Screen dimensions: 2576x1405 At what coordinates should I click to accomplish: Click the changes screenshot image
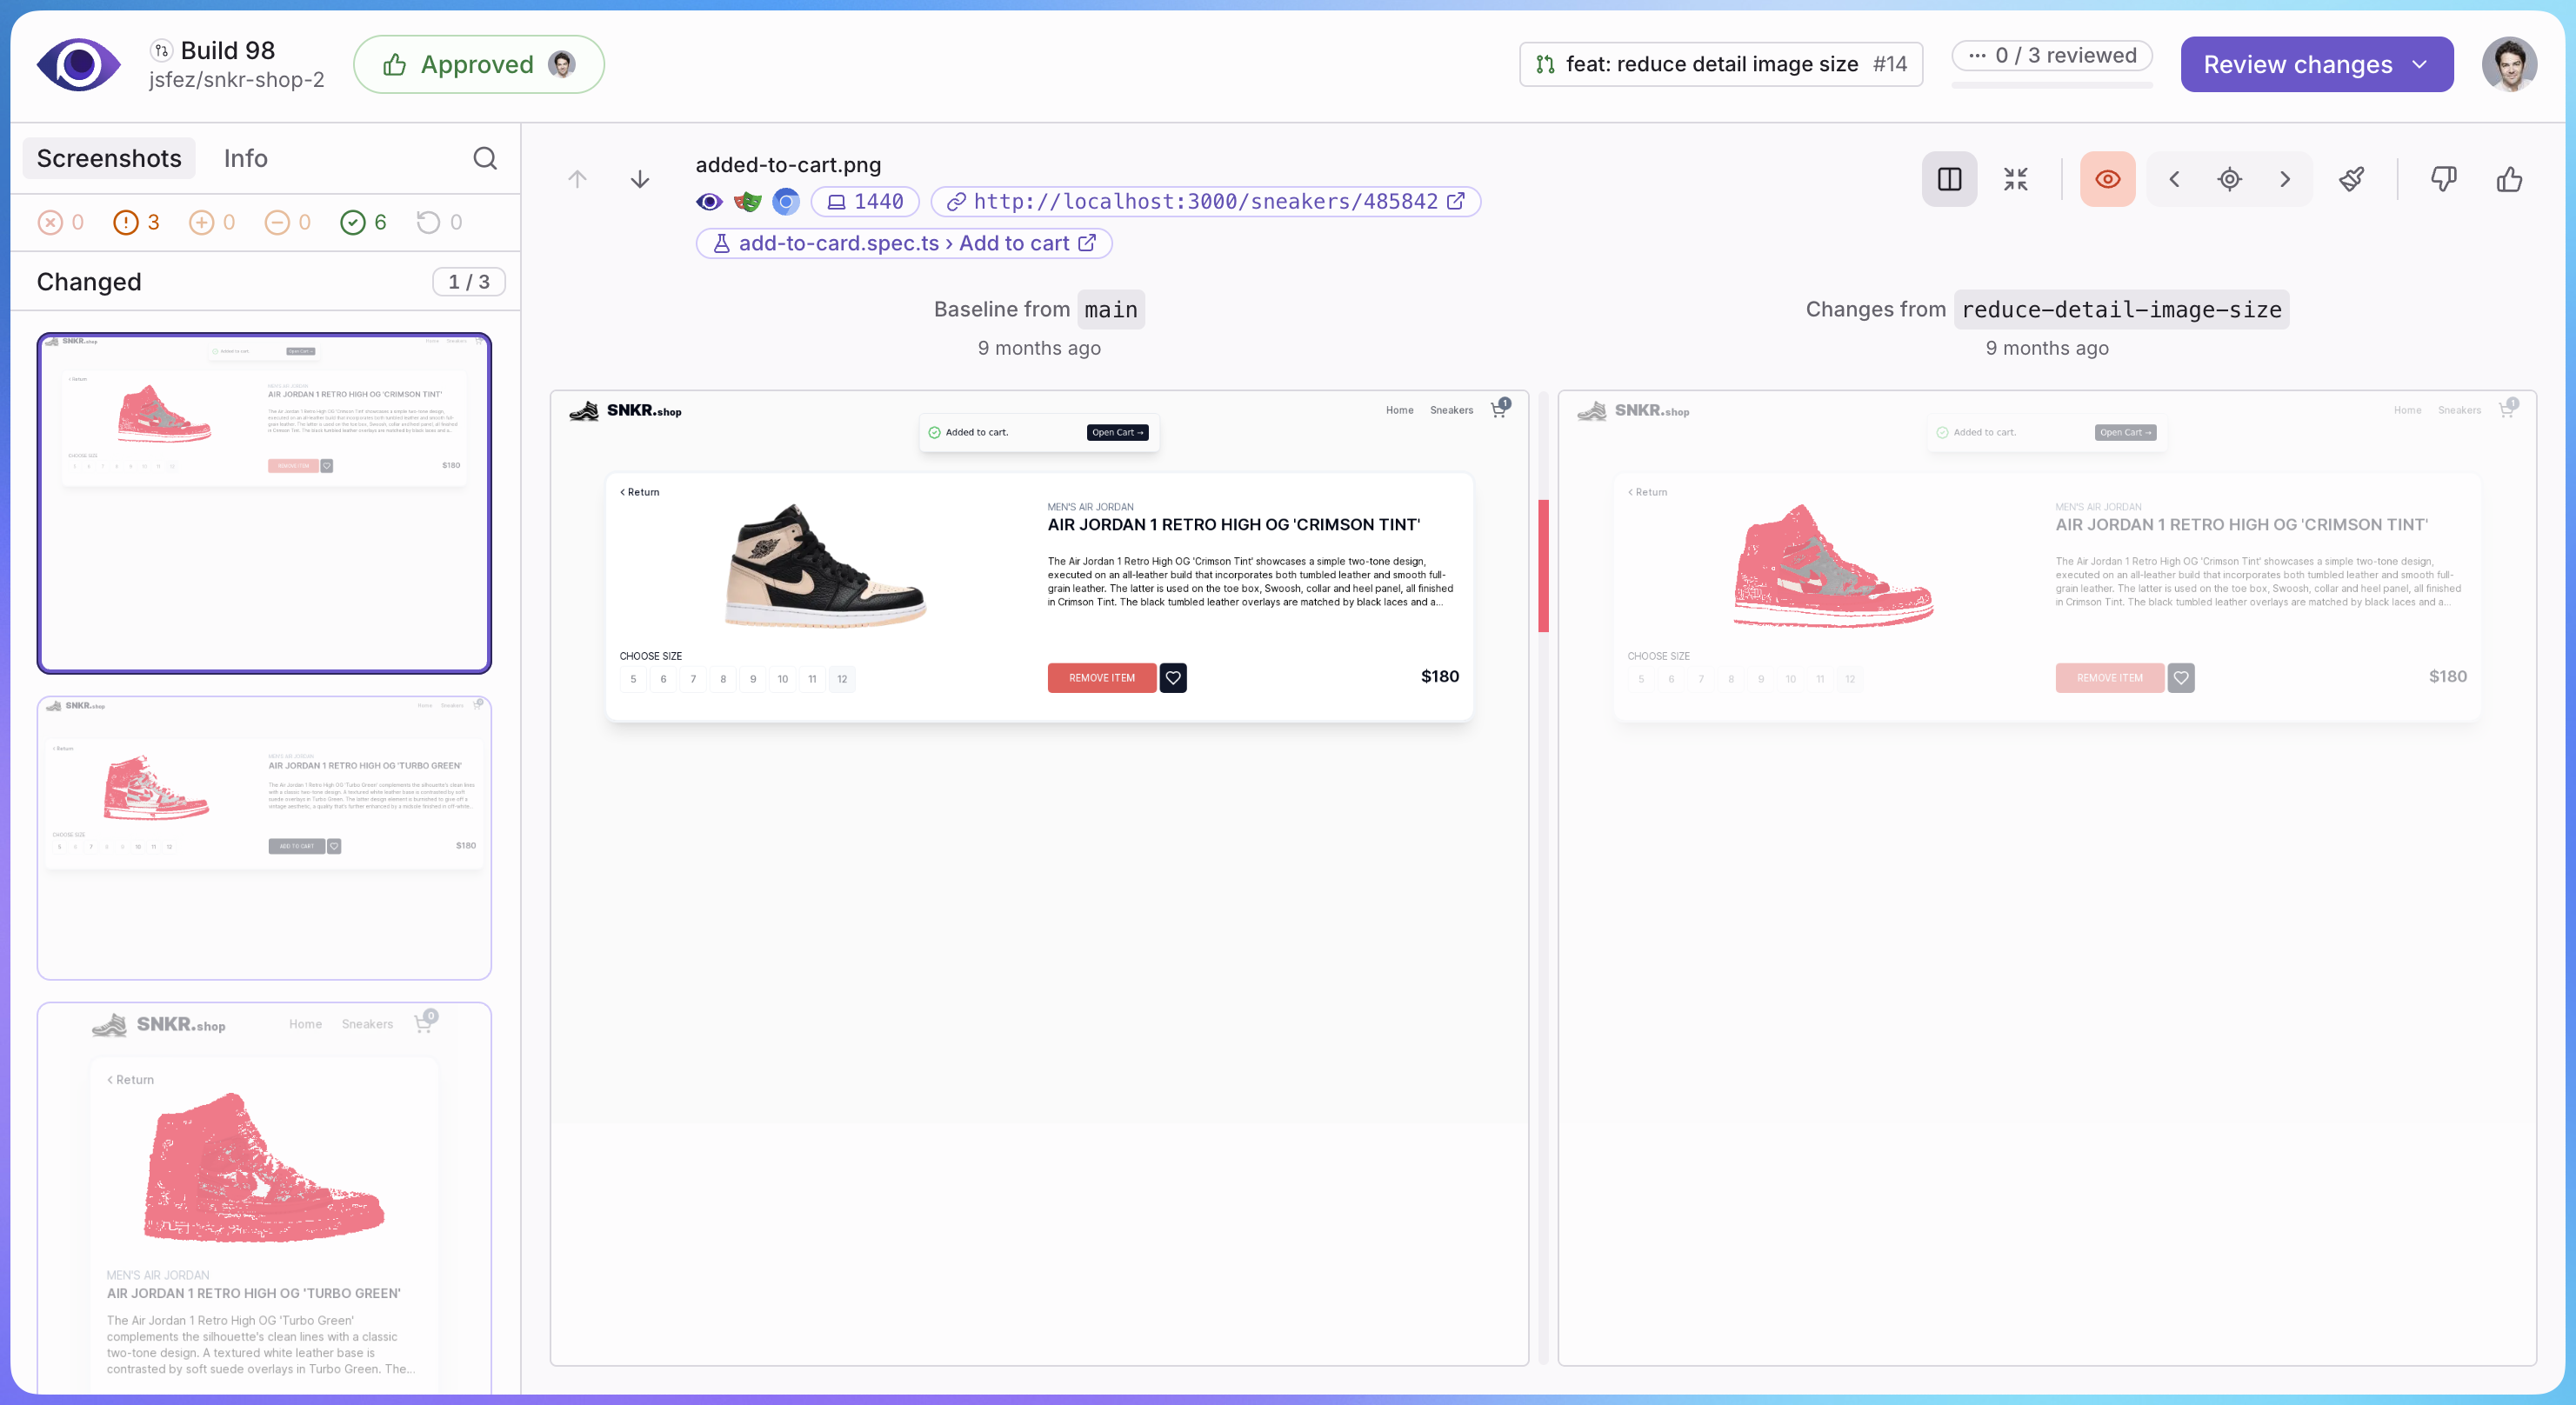pos(2047,878)
